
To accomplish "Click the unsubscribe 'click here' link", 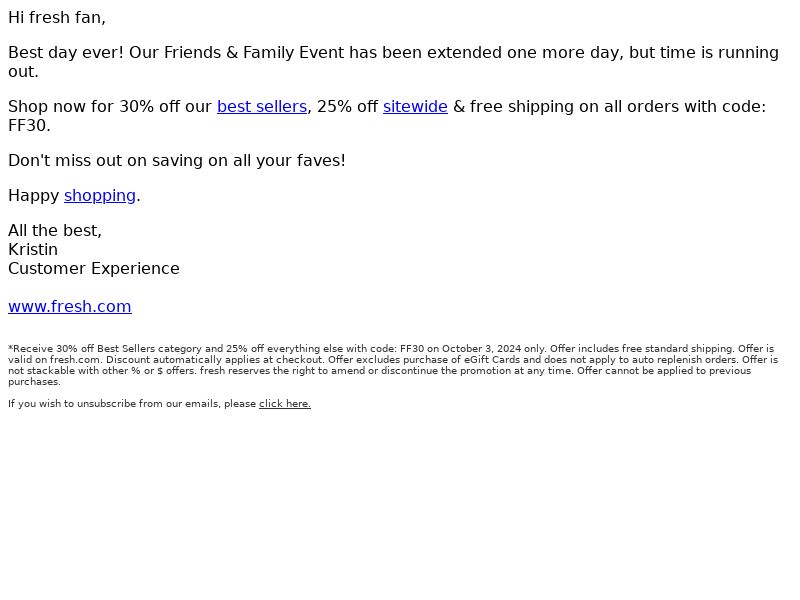I will [285, 404].
